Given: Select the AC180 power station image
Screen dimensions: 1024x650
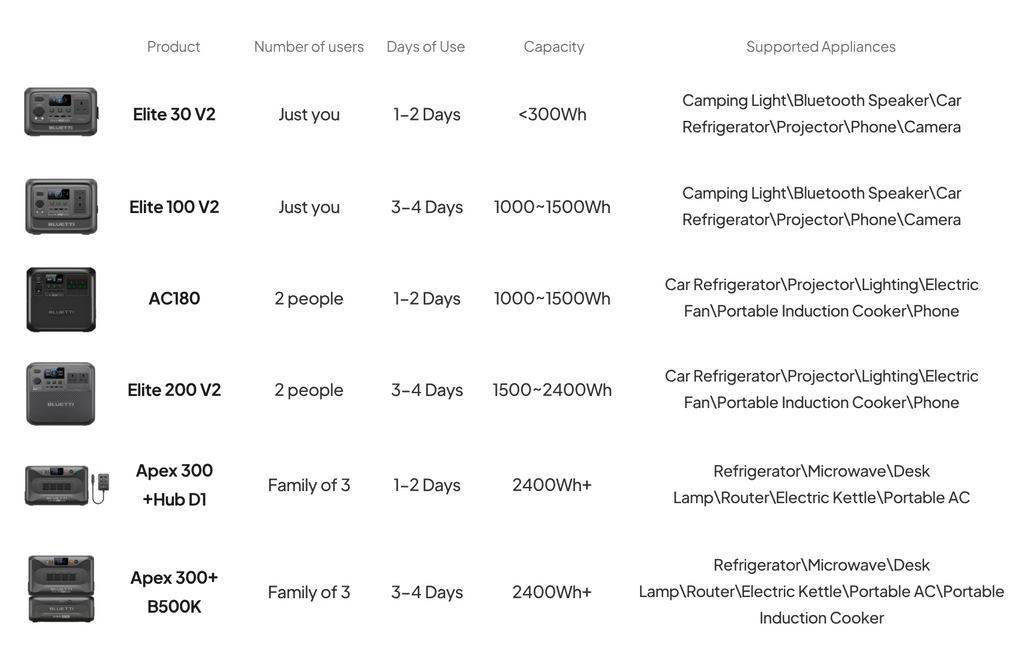Looking at the screenshot, I should [61, 299].
